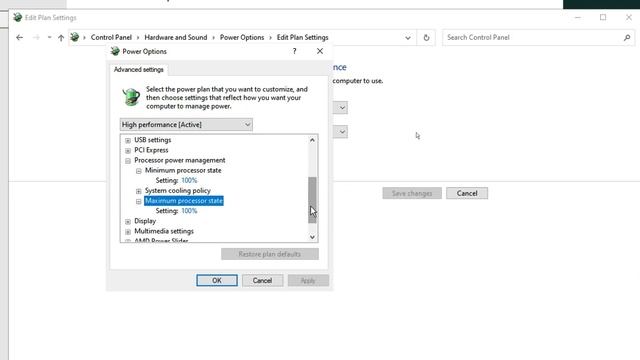Image resolution: width=640 pixels, height=360 pixels.
Task: Click the help question mark button
Action: (x=294, y=51)
